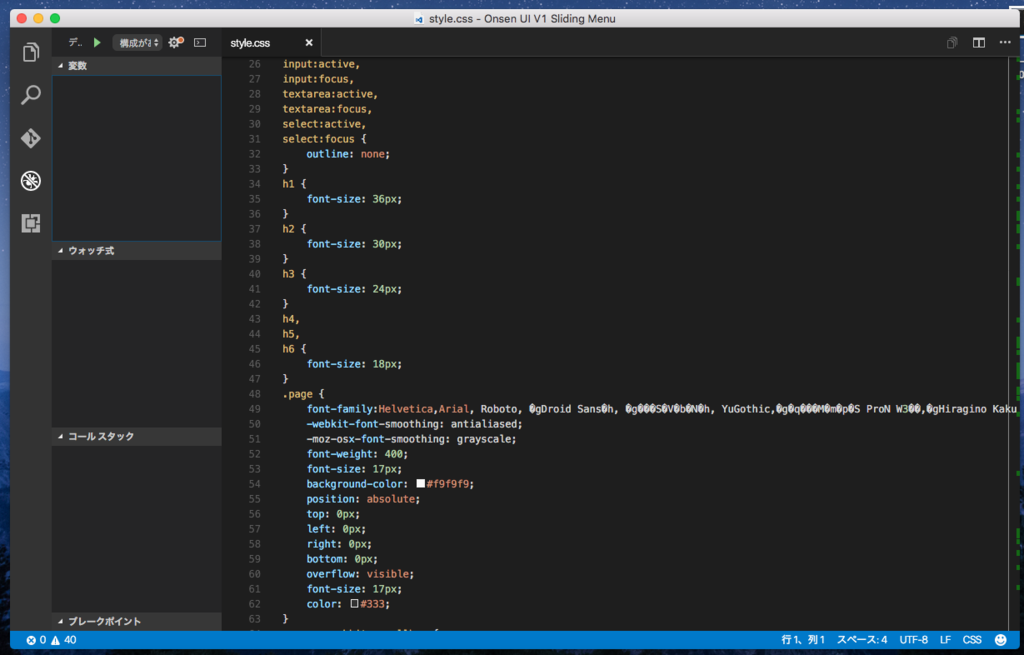Click 'position: absolute;' line
The height and width of the screenshot is (655, 1024).
[x=363, y=499]
